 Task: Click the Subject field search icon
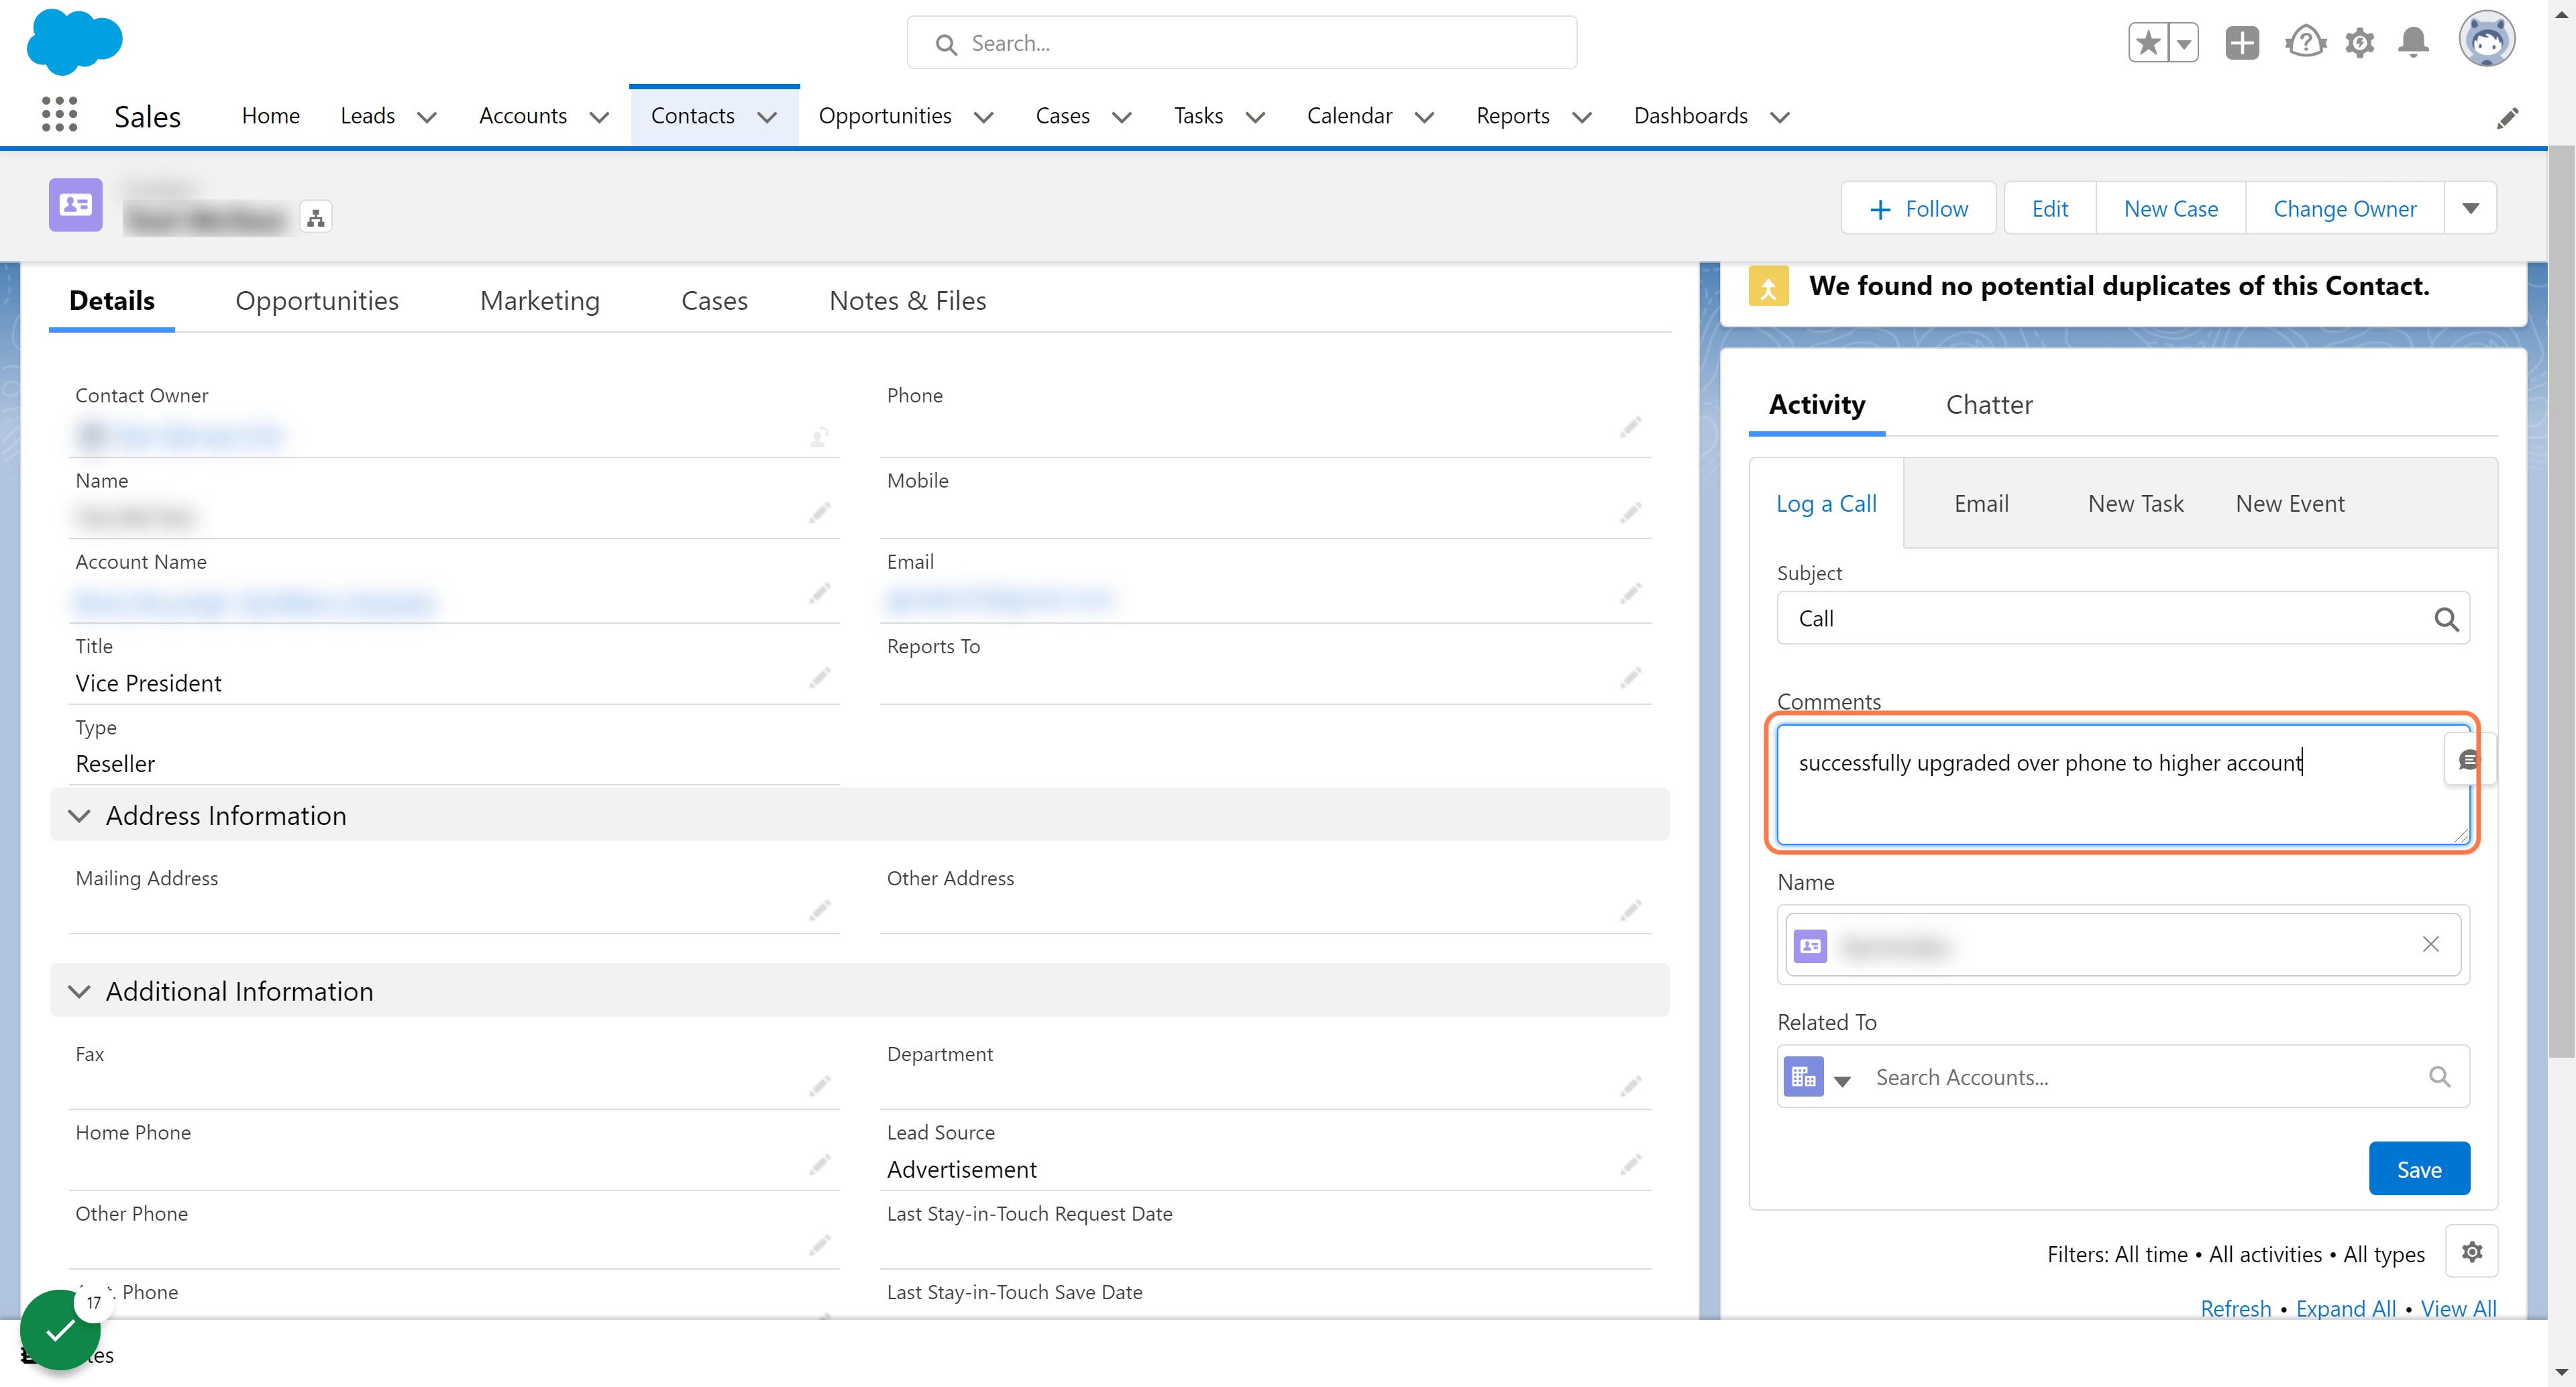click(2446, 619)
